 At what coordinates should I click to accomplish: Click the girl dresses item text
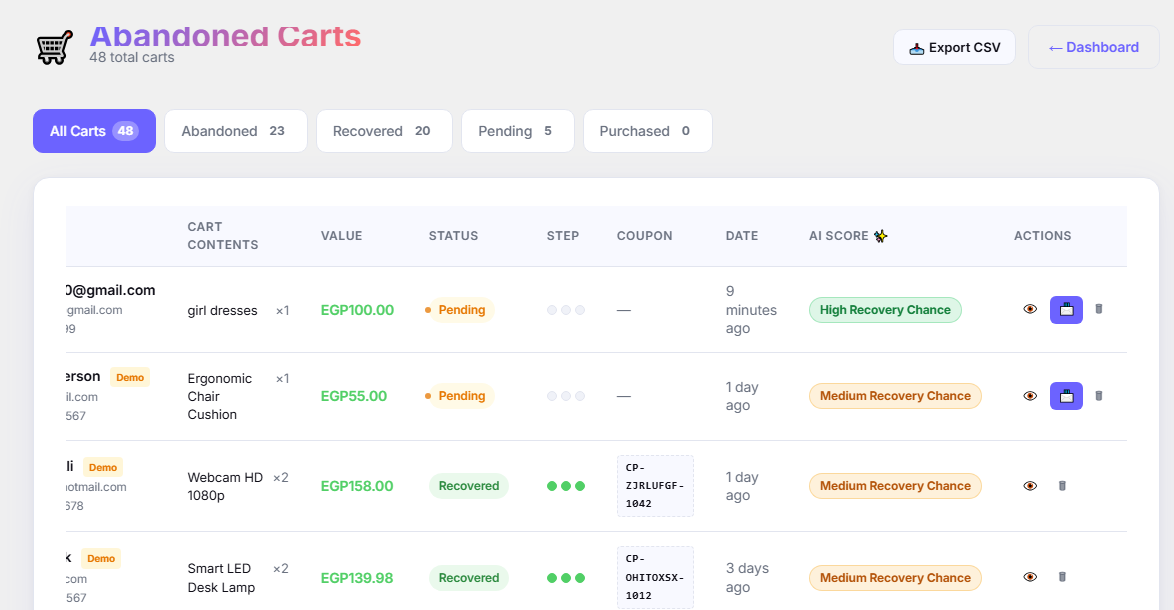tap(222, 311)
